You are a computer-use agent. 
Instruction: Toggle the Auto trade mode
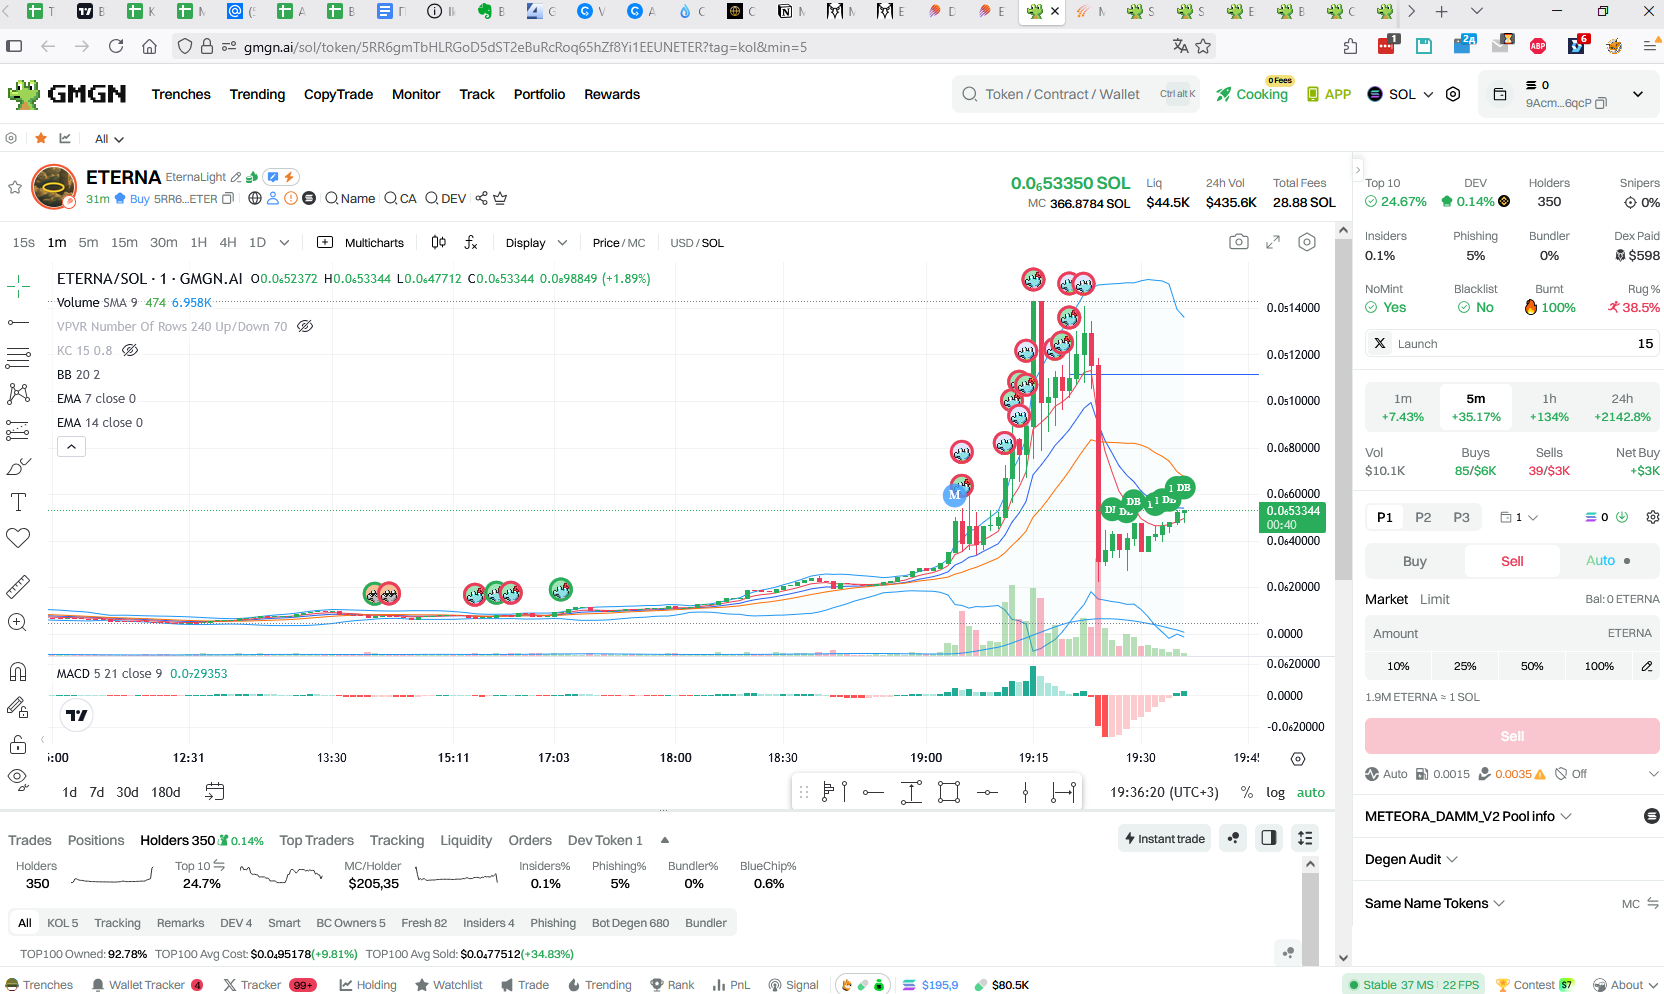(x=1608, y=561)
